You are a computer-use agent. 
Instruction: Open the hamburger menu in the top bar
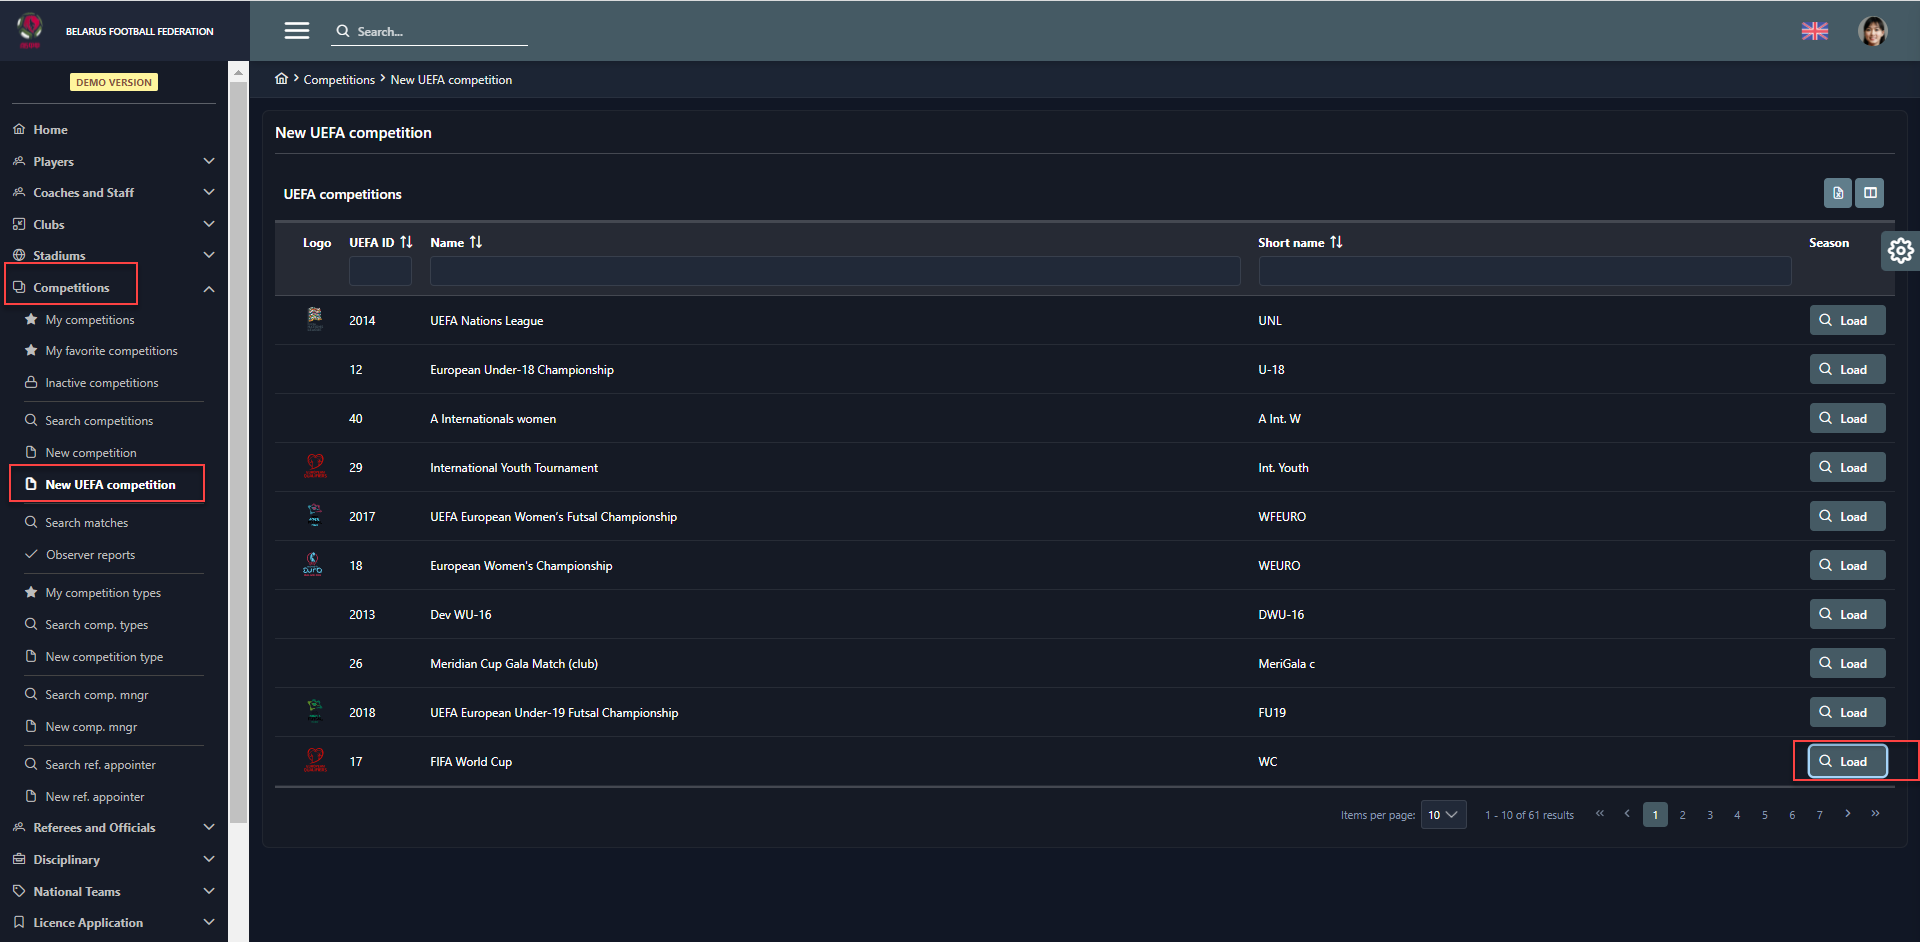point(296,31)
